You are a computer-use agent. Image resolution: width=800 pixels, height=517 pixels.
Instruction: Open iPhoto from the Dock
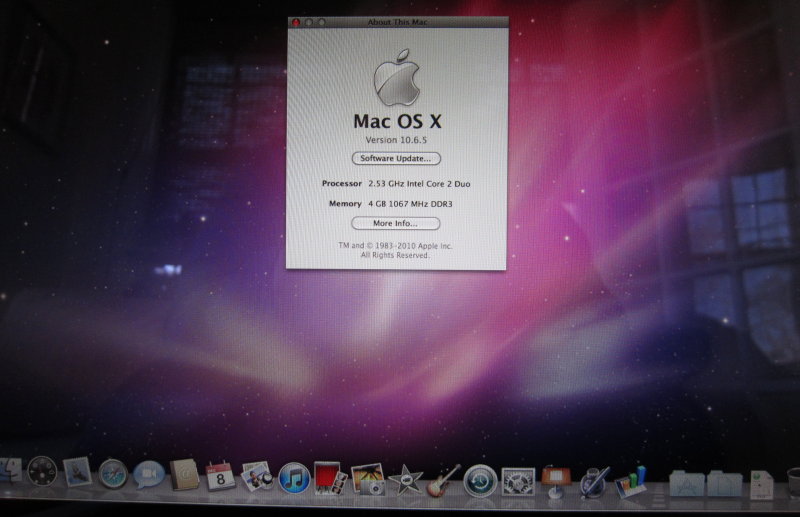coord(368,479)
